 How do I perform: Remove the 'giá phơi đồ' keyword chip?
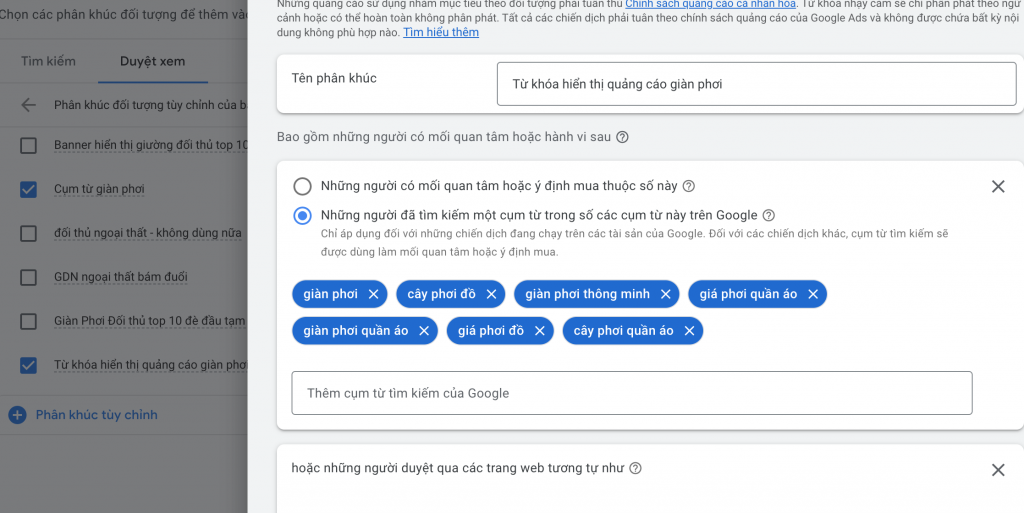(539, 331)
